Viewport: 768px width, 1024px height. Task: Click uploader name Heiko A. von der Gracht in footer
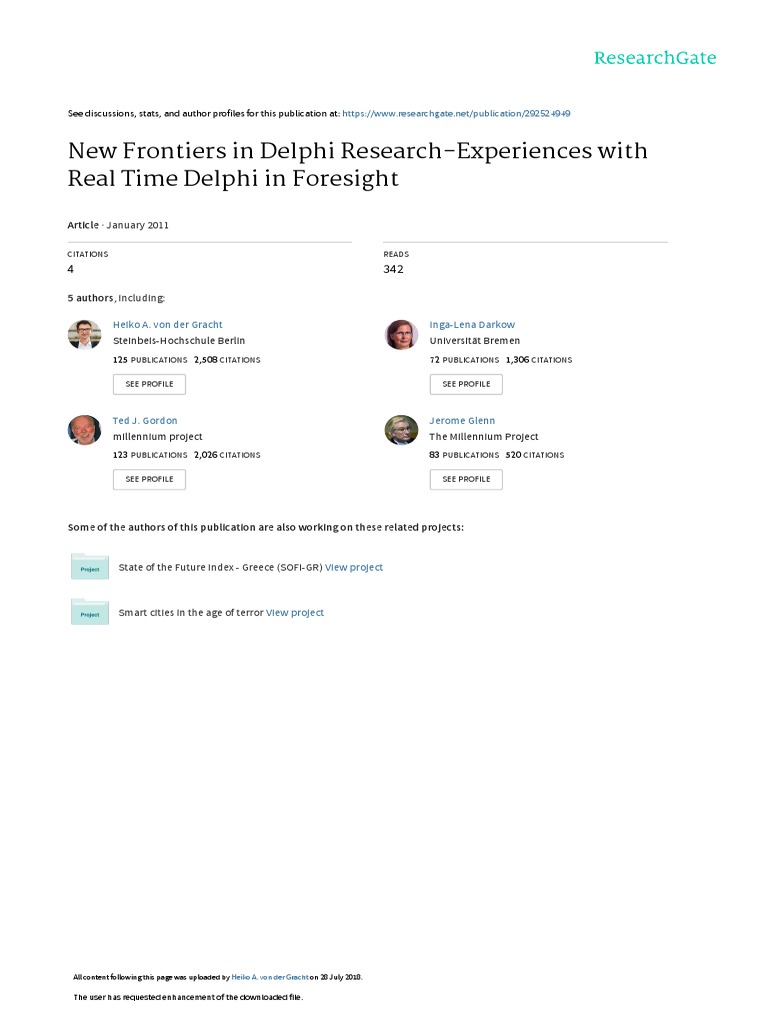270,976
